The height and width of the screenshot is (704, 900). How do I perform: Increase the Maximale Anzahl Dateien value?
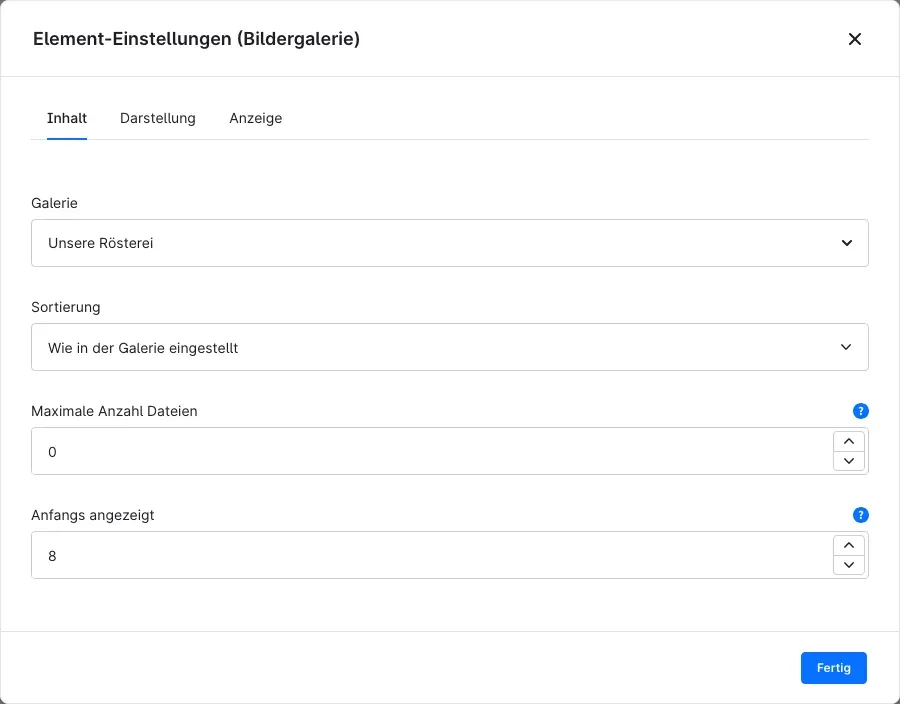pos(849,441)
